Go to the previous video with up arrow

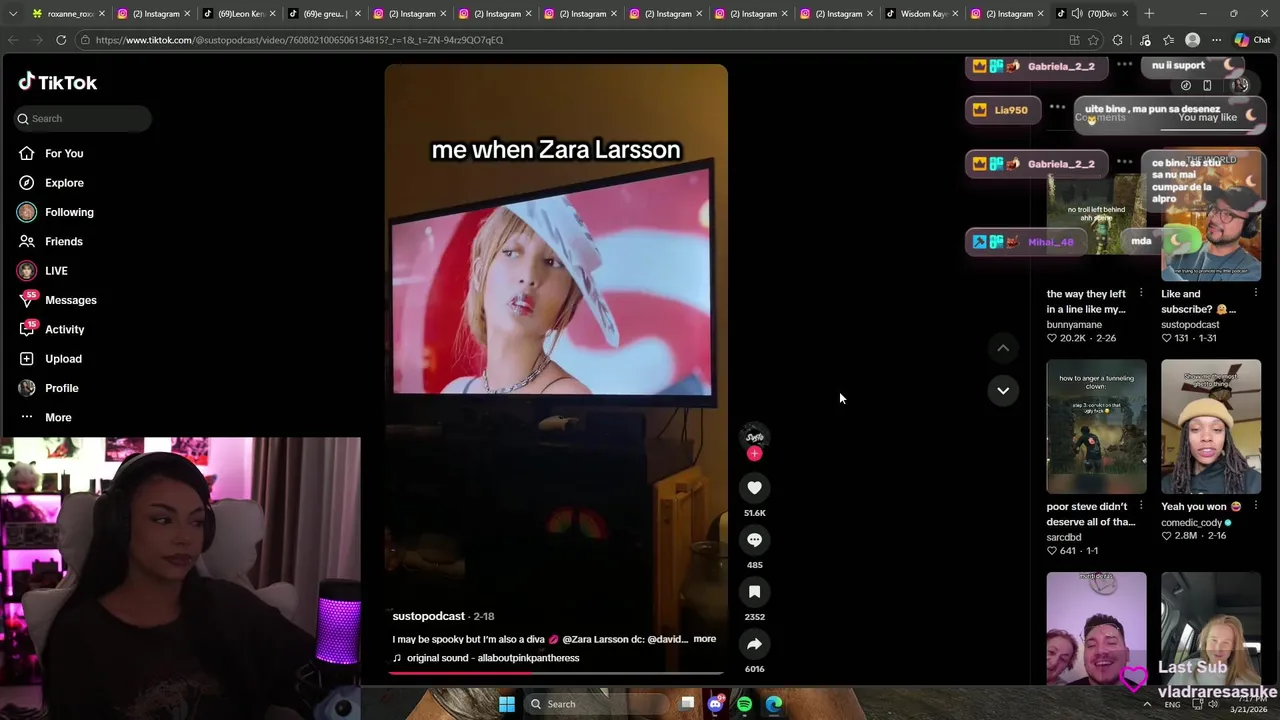pos(1003,348)
